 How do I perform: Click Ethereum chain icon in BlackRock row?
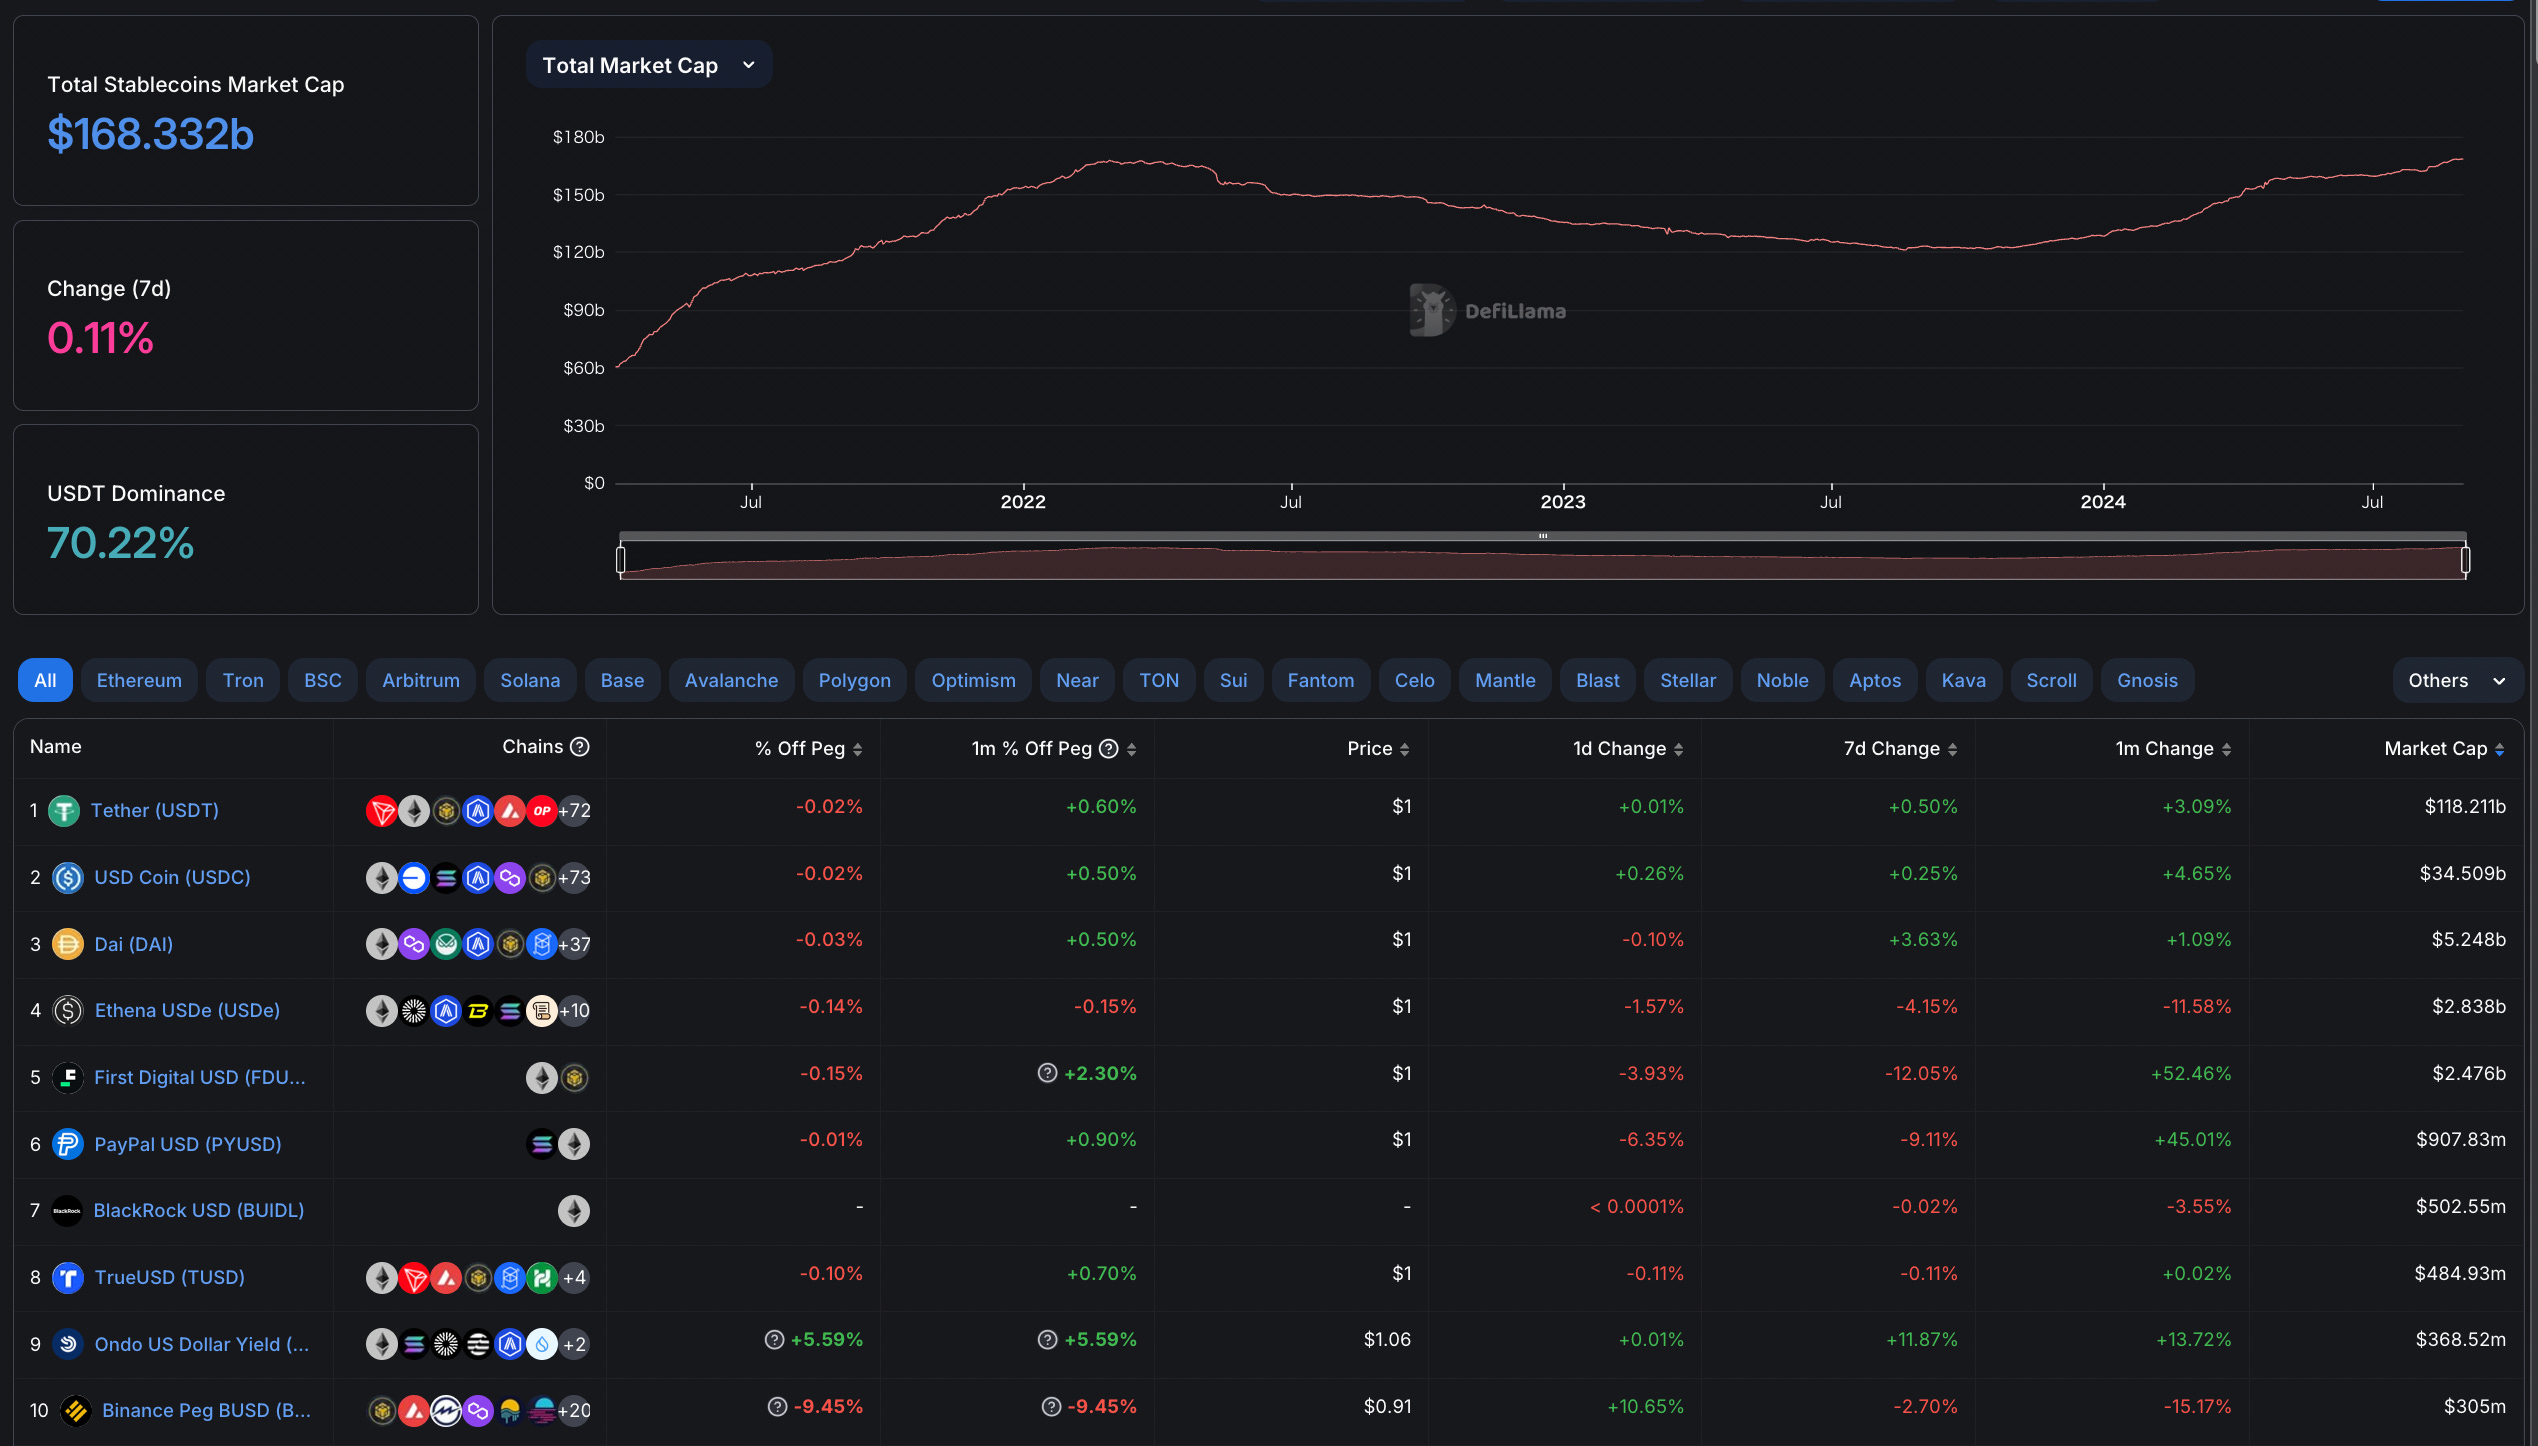point(574,1211)
